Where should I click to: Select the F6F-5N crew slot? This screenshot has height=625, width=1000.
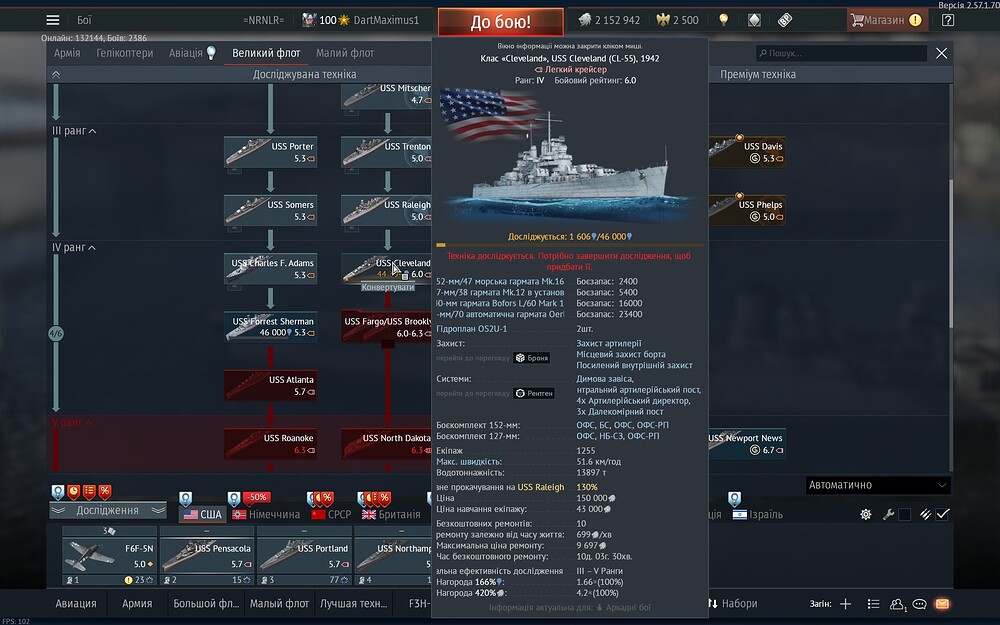pyautogui.click(x=109, y=556)
